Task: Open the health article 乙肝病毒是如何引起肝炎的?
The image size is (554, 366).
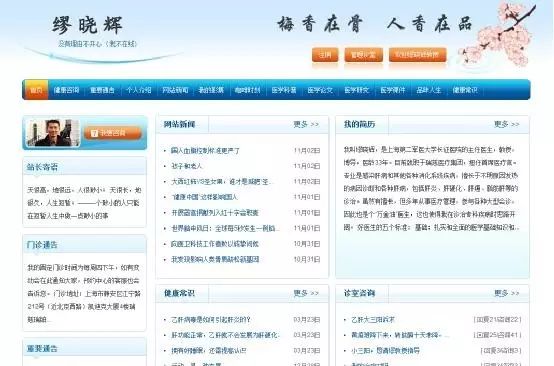Action: tap(211, 320)
